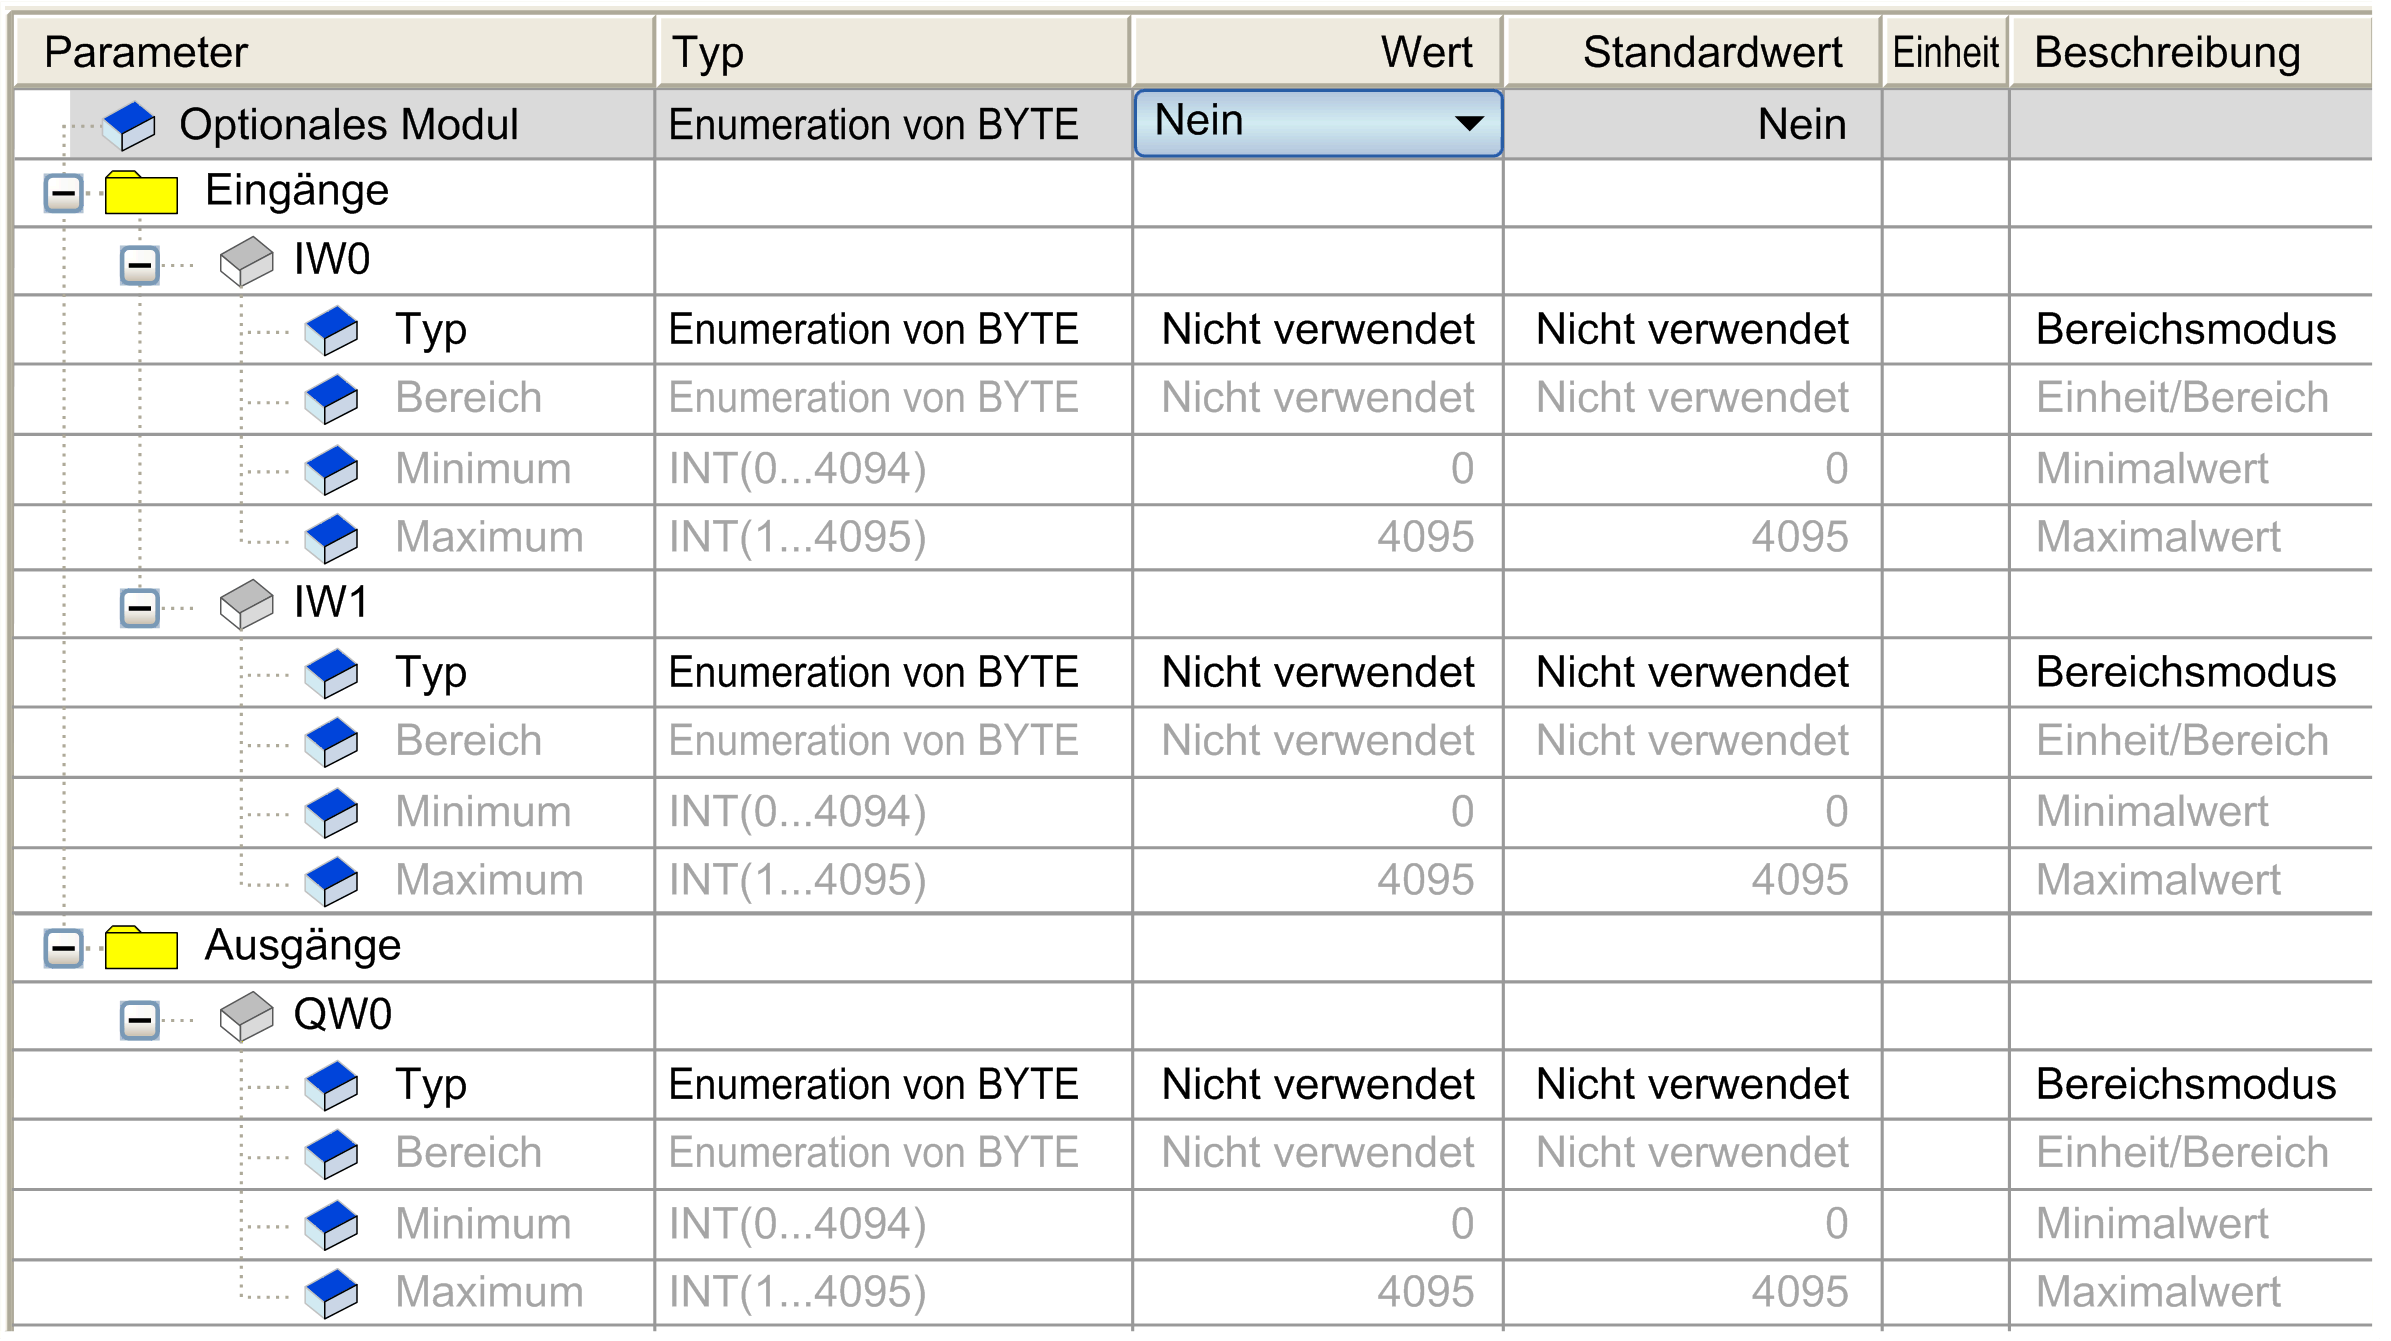This screenshot has width=2391, height=1341.
Task: Click the Optionales Modul parameter icon
Action: (x=130, y=126)
